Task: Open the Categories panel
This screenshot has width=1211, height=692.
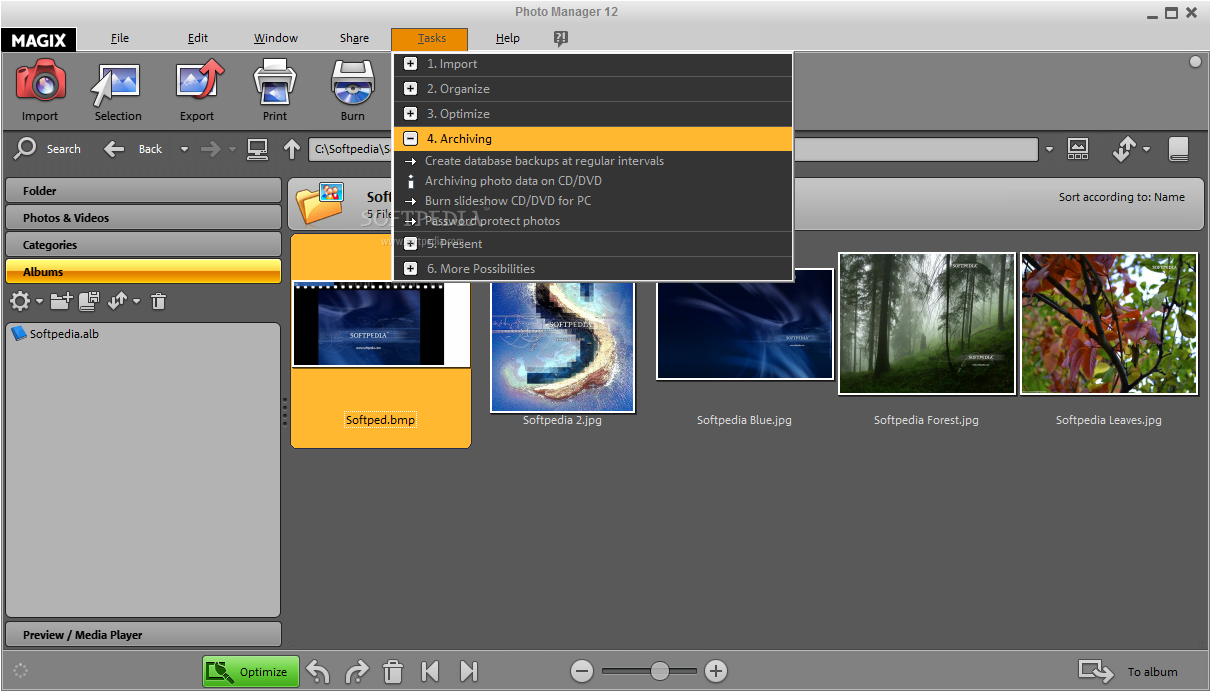Action: pos(143,245)
